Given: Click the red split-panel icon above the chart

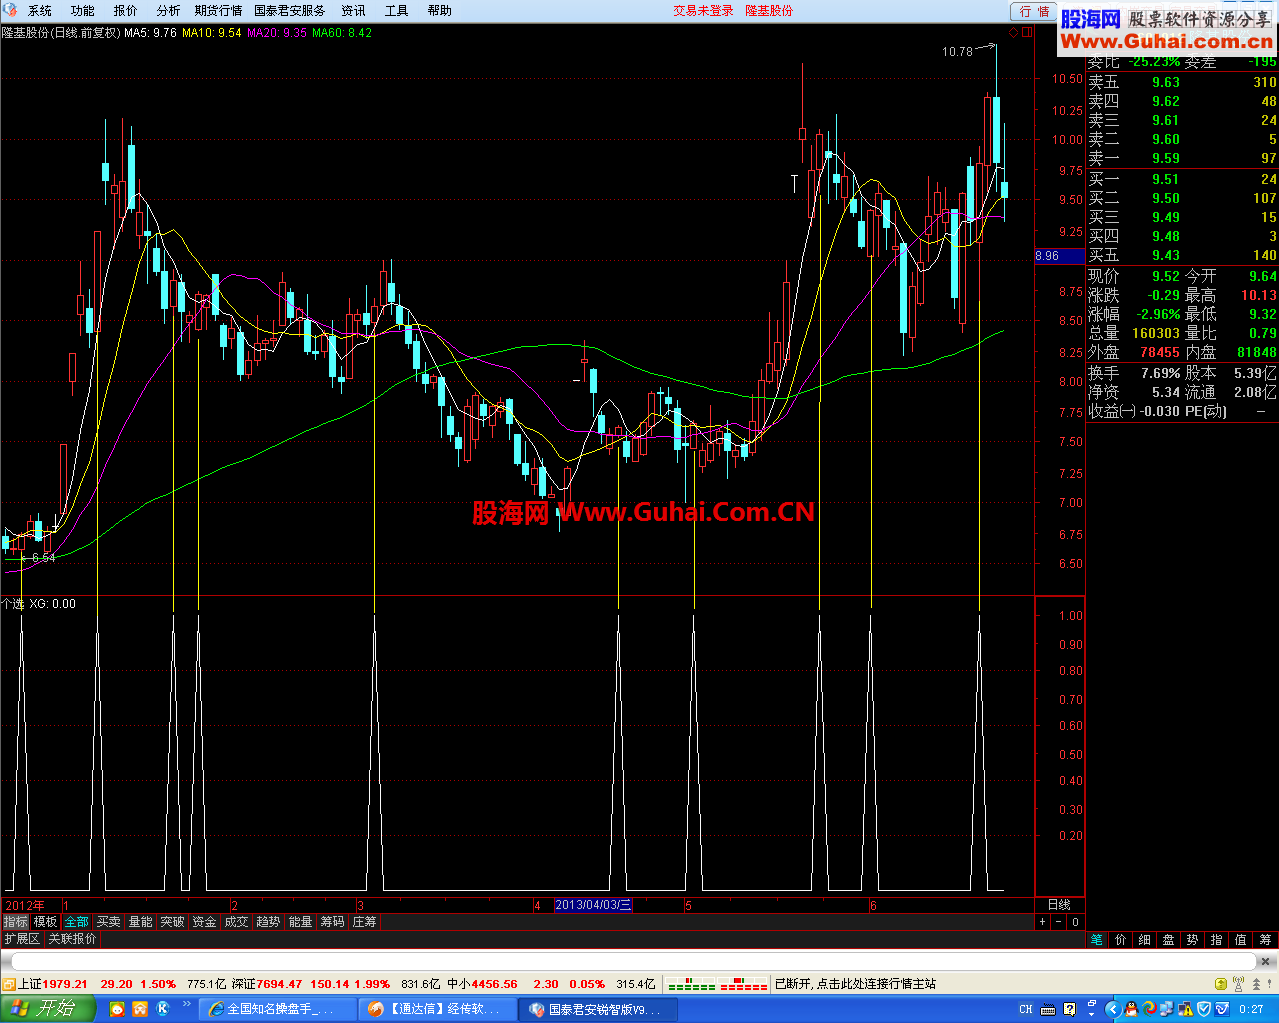Looking at the screenshot, I should [x=1027, y=32].
